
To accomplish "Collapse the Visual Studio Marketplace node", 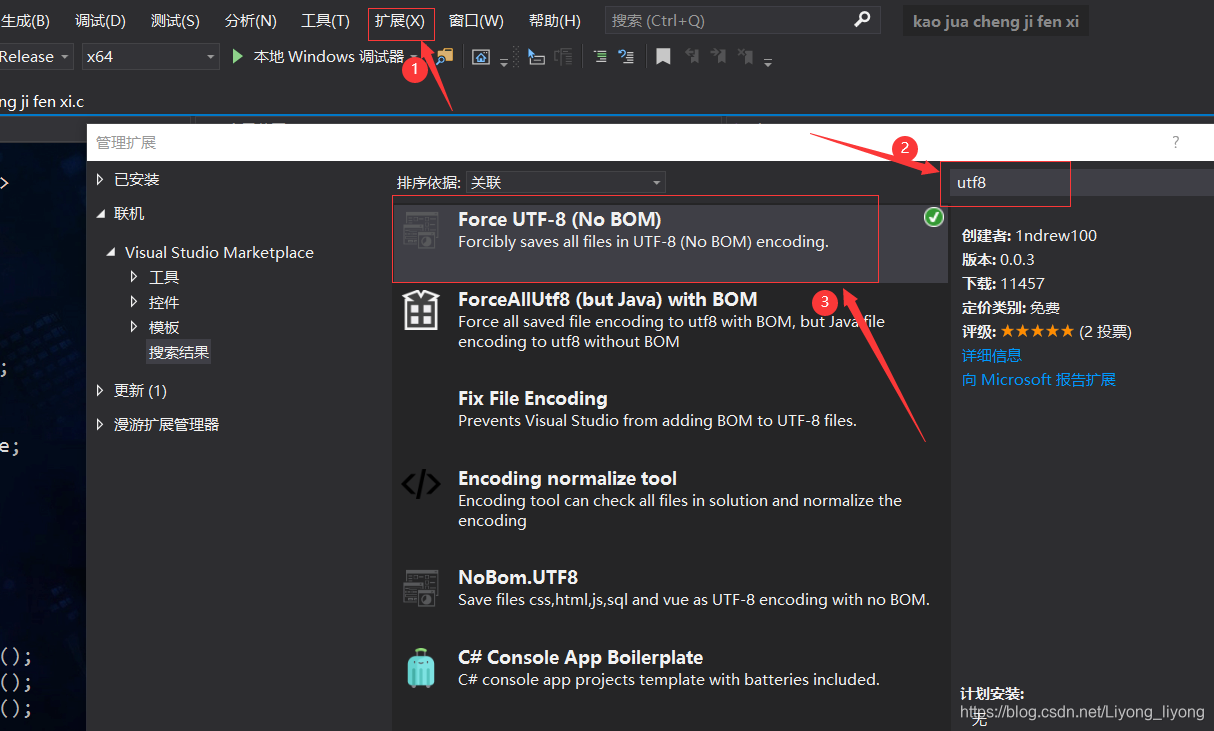I will (x=111, y=252).
